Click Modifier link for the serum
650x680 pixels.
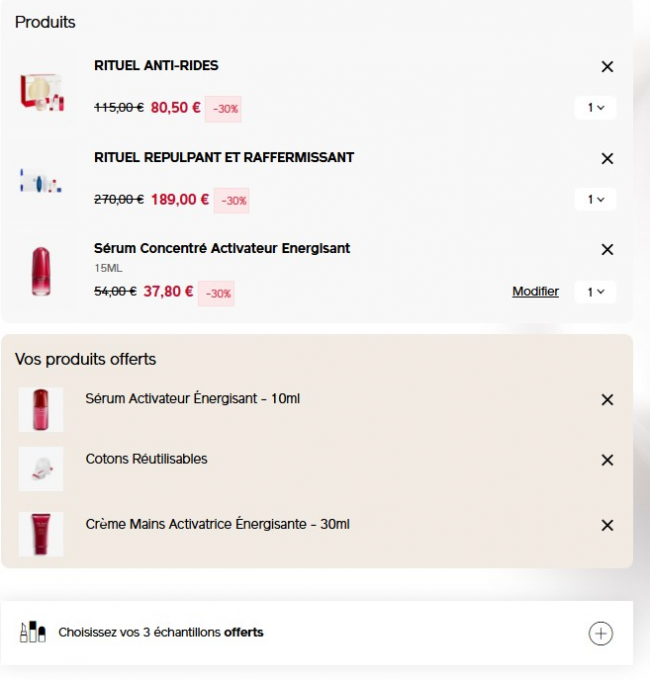[535, 292]
